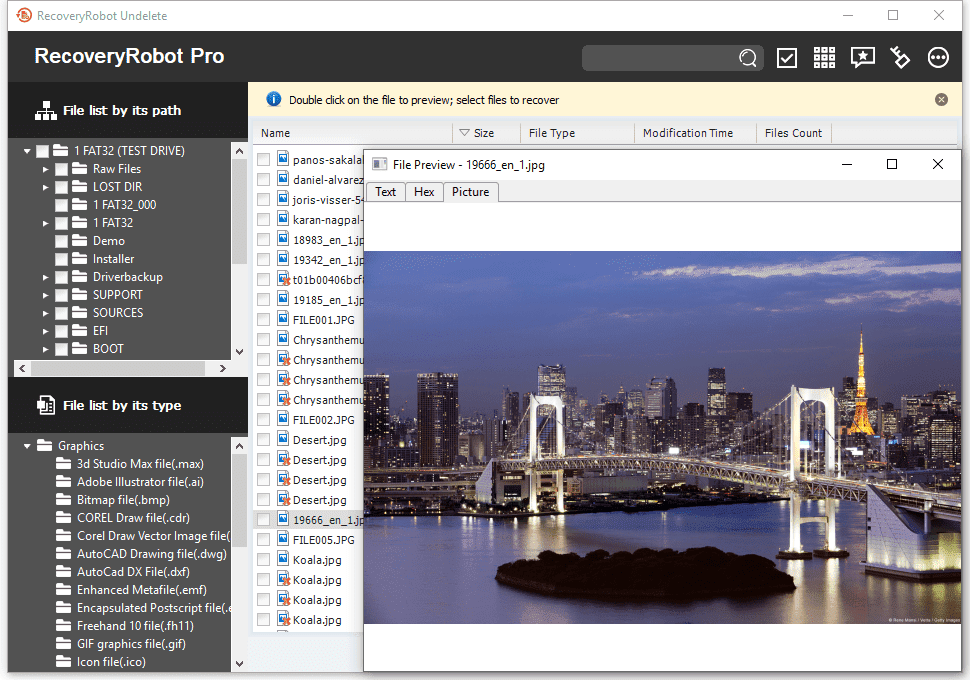Tick the checkbox for FILE001.JPG

click(264, 319)
